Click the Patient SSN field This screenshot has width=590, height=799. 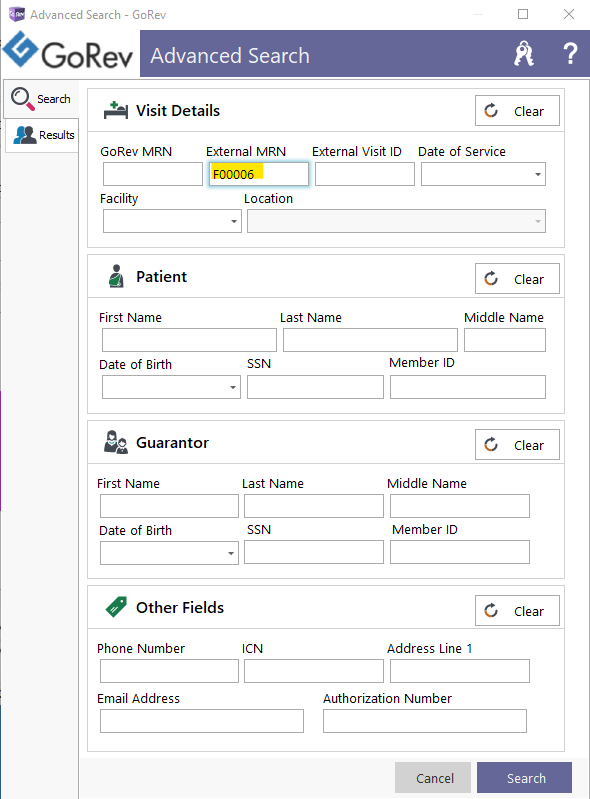pyautogui.click(x=315, y=387)
